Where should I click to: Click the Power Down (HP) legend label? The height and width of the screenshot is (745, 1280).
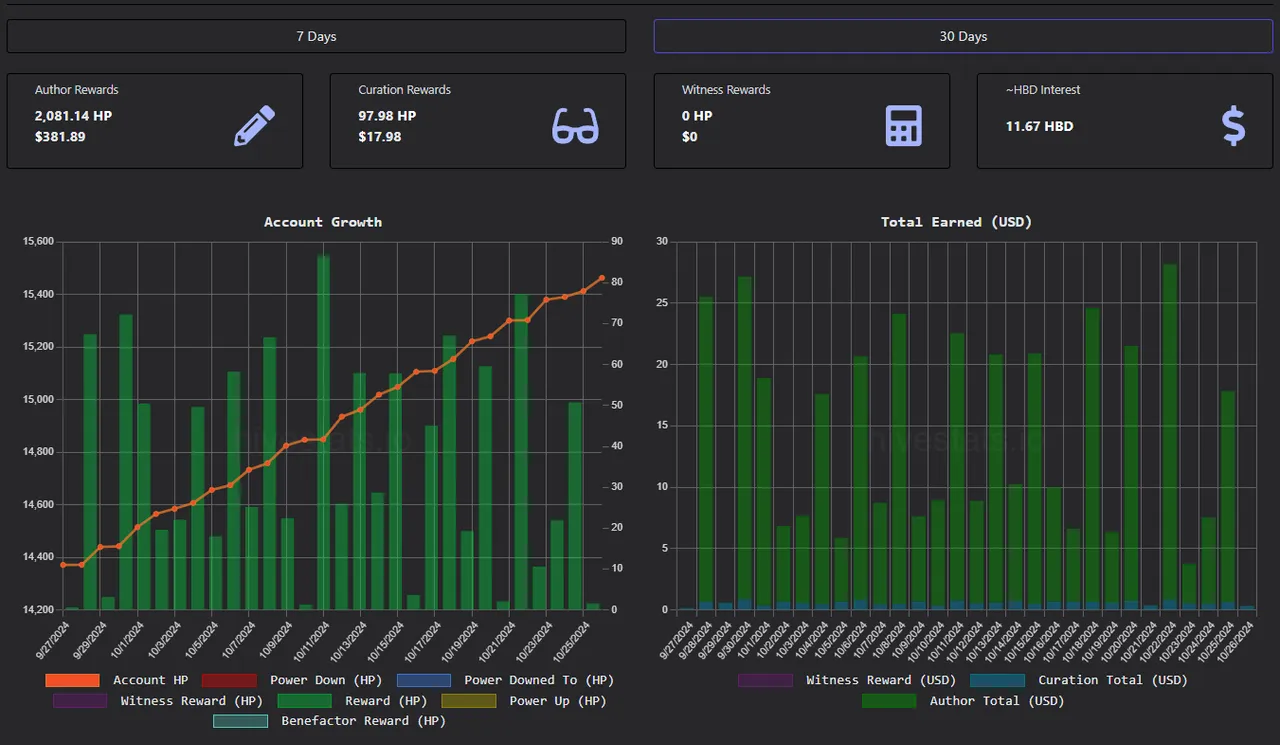(x=326, y=680)
